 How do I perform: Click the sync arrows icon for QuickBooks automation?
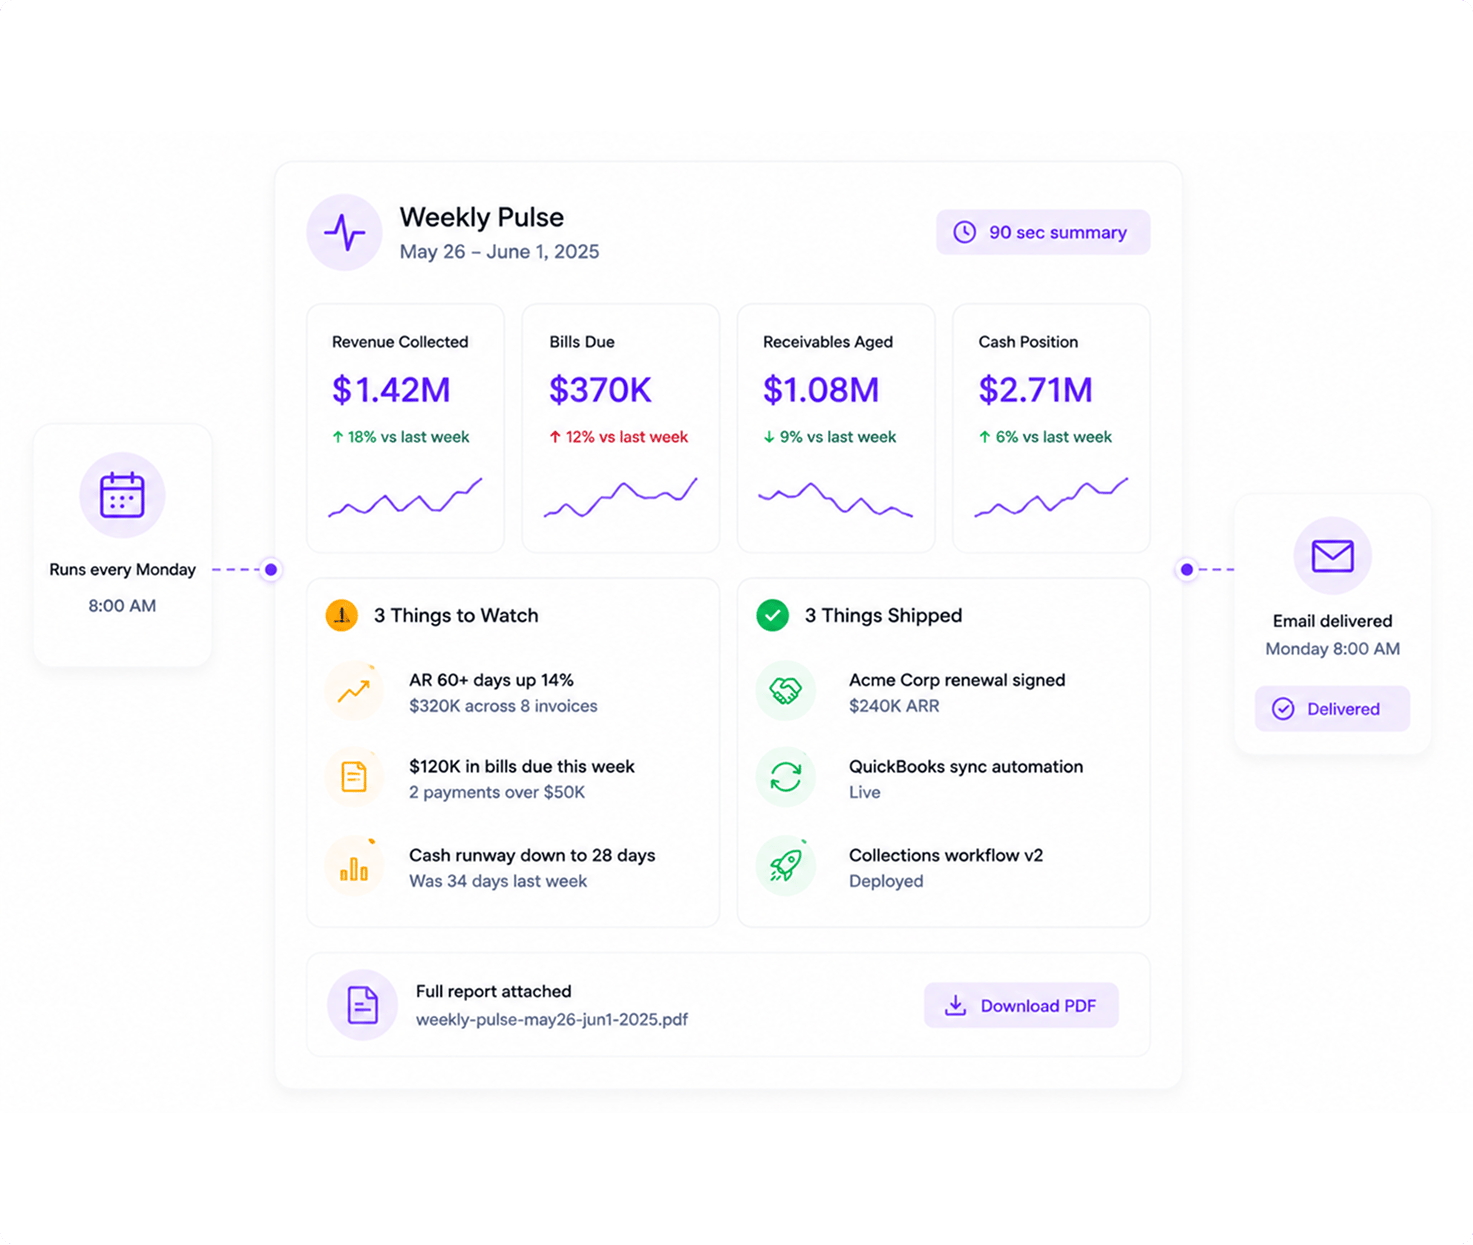[785, 777]
